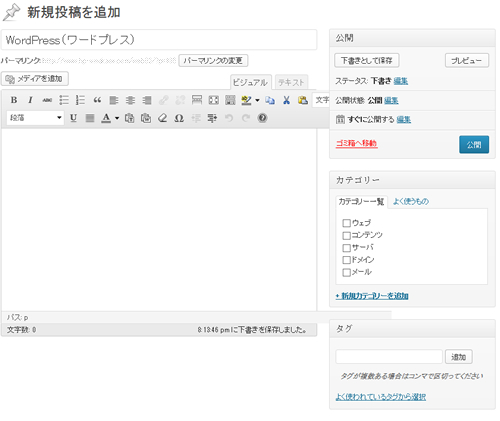Click 新規カテゴリーを追加 link
The image size is (500, 421).
click(x=372, y=296)
